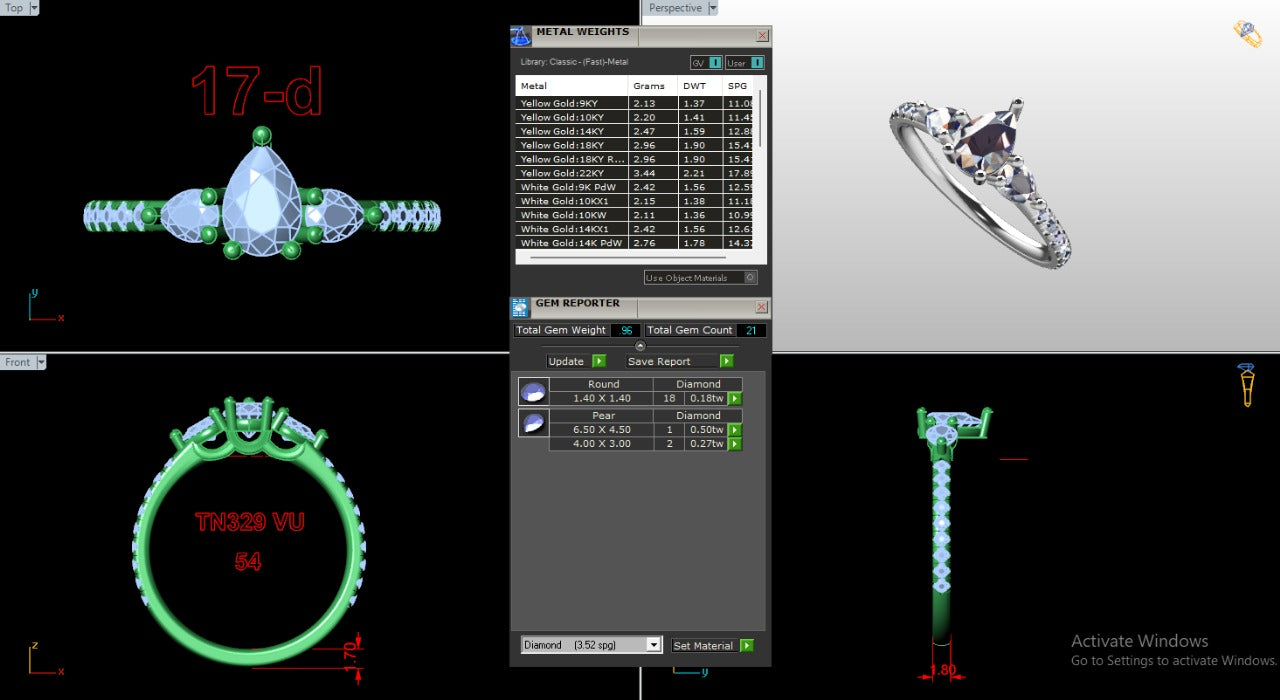Click the ring icon in Perspective viewport
The width and height of the screenshot is (1280, 700).
[1247, 33]
